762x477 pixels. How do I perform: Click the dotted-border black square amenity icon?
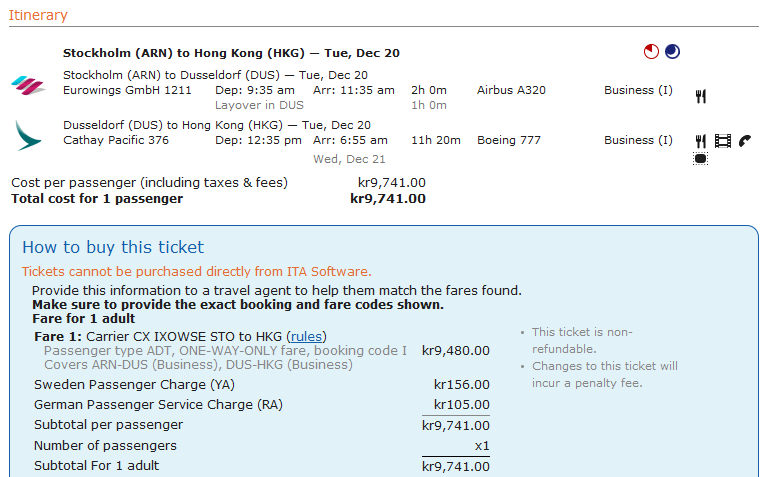[700, 159]
